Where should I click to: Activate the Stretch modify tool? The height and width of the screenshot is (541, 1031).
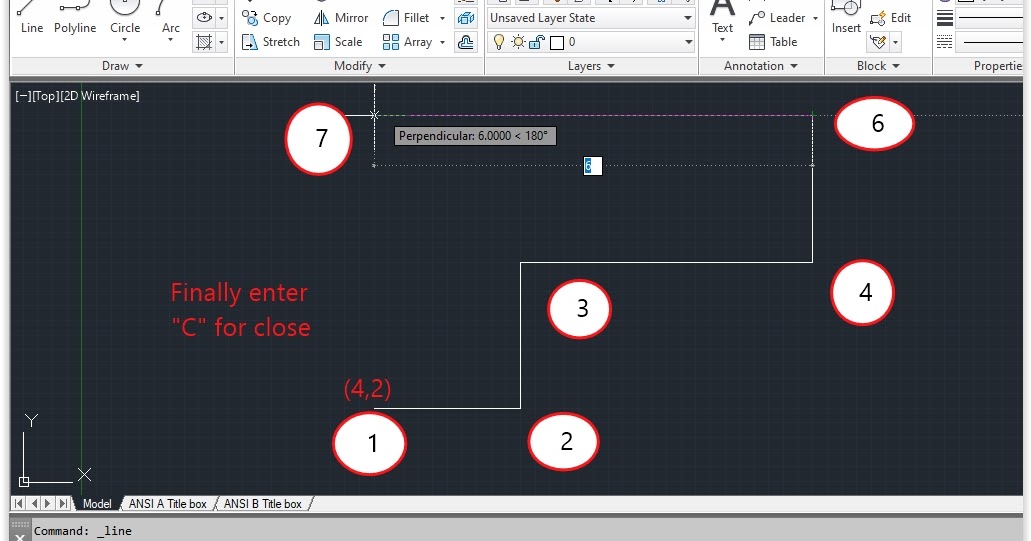(270, 42)
